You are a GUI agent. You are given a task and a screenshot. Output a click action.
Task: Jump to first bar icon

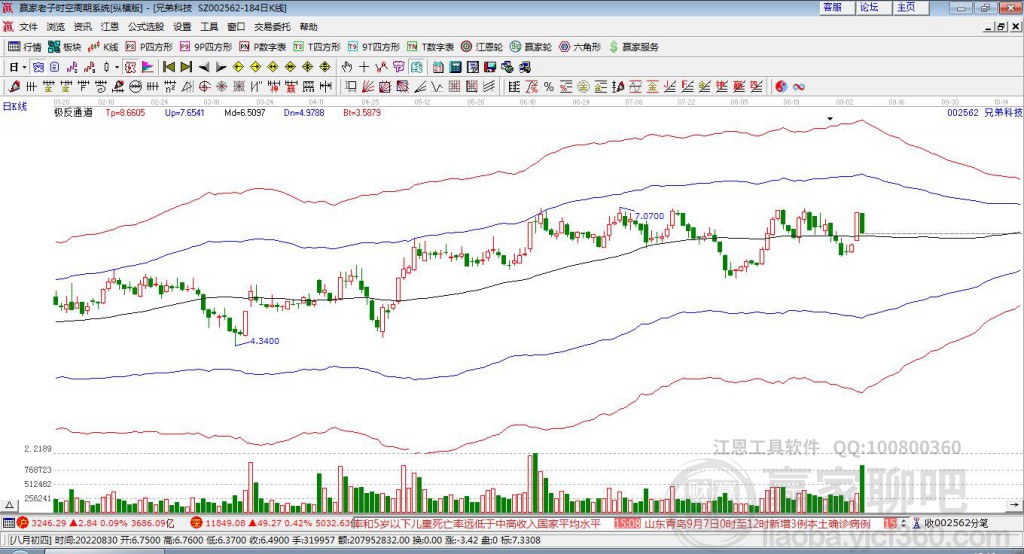click(x=168, y=67)
